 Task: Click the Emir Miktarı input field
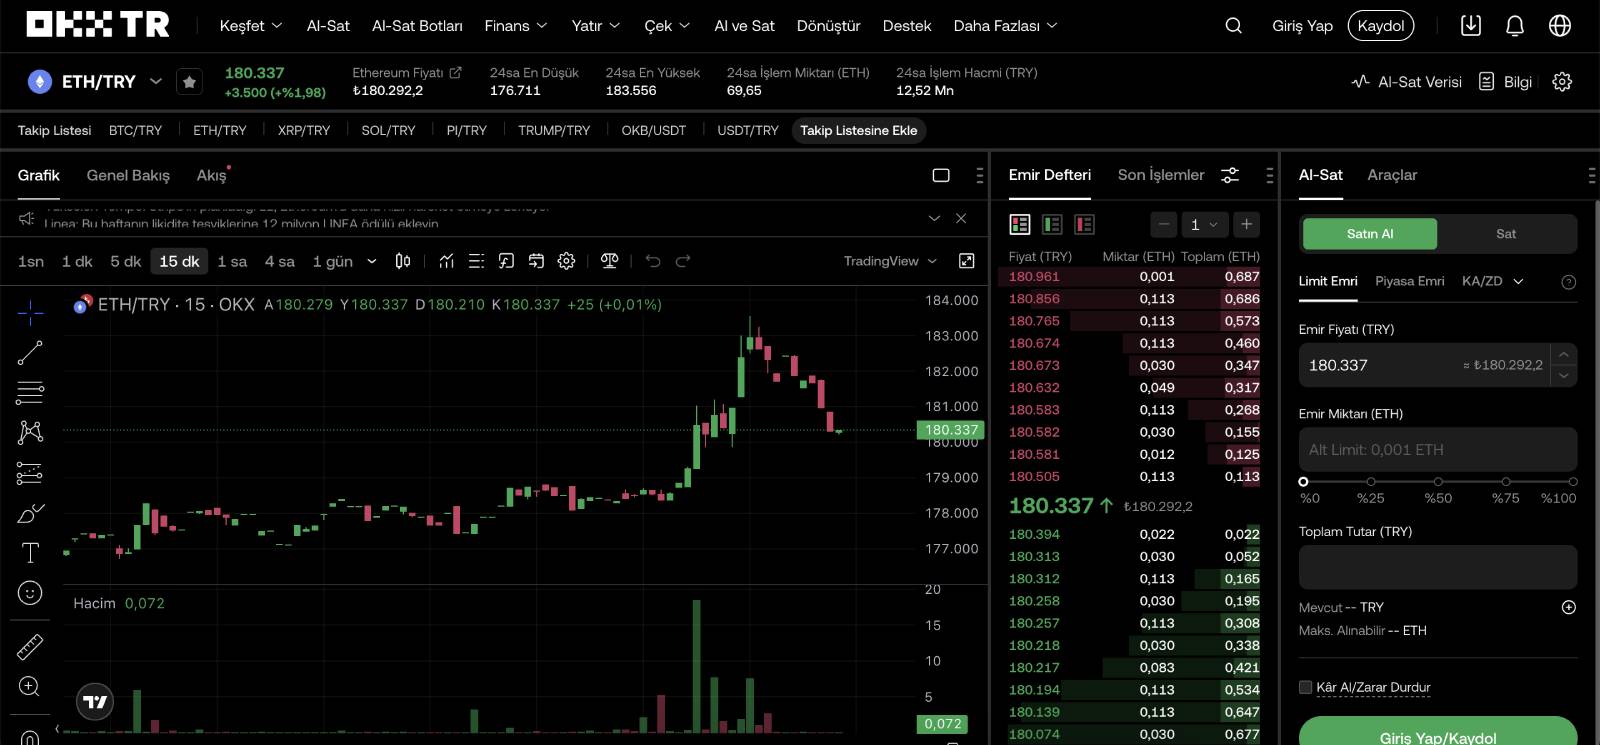click(x=1437, y=450)
